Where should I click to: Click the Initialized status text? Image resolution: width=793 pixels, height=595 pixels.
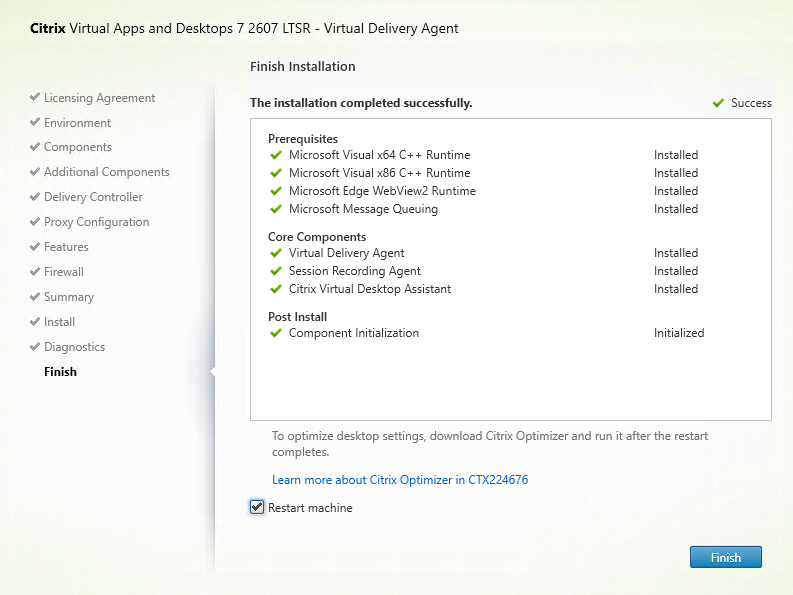click(x=679, y=333)
